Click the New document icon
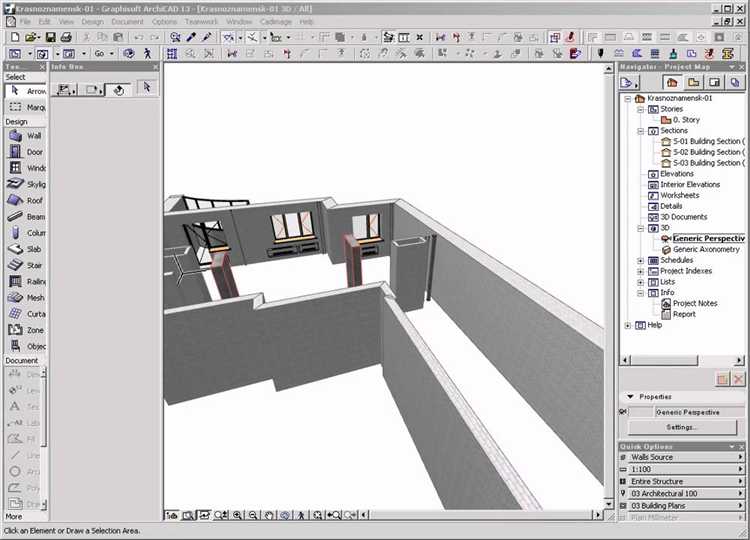750x540 pixels. [15, 37]
